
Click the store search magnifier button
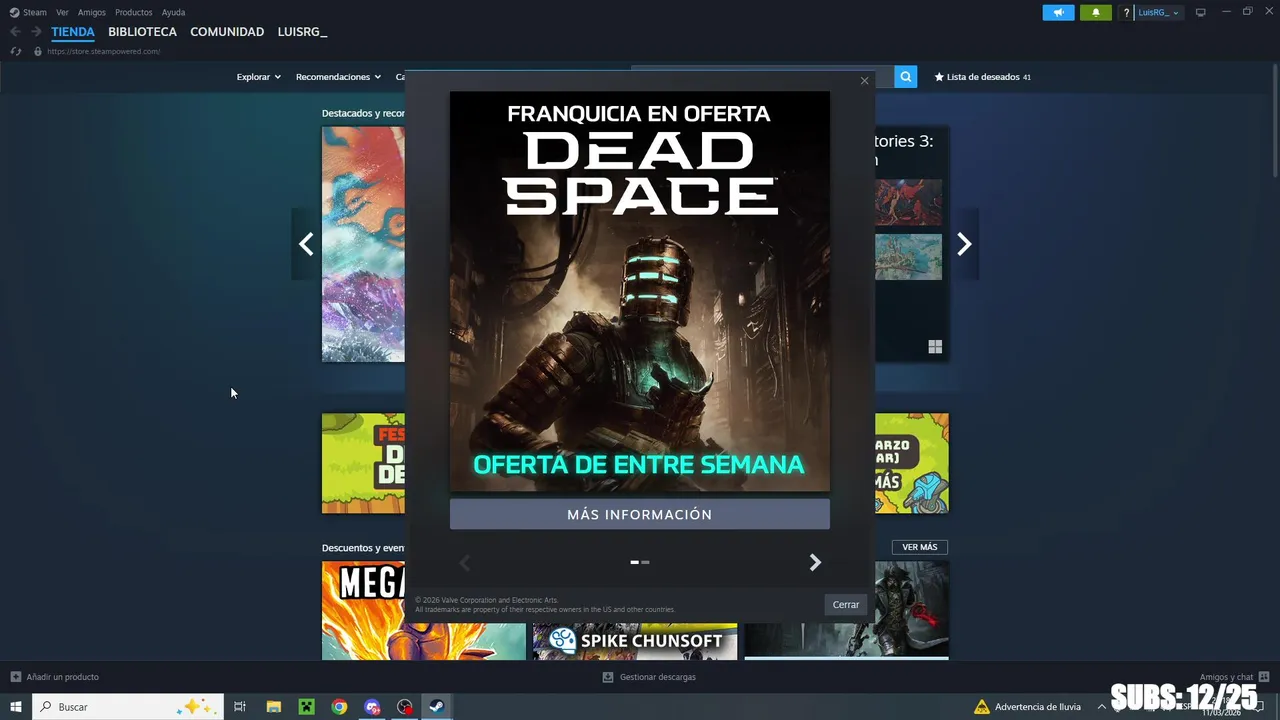click(x=906, y=77)
